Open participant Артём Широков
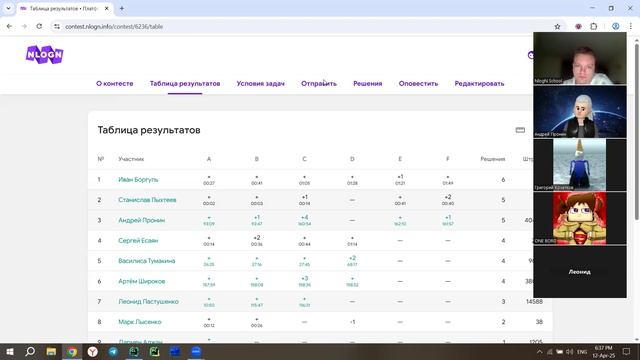Screen dimensions: 640x360 pyautogui.click(x=142, y=281)
